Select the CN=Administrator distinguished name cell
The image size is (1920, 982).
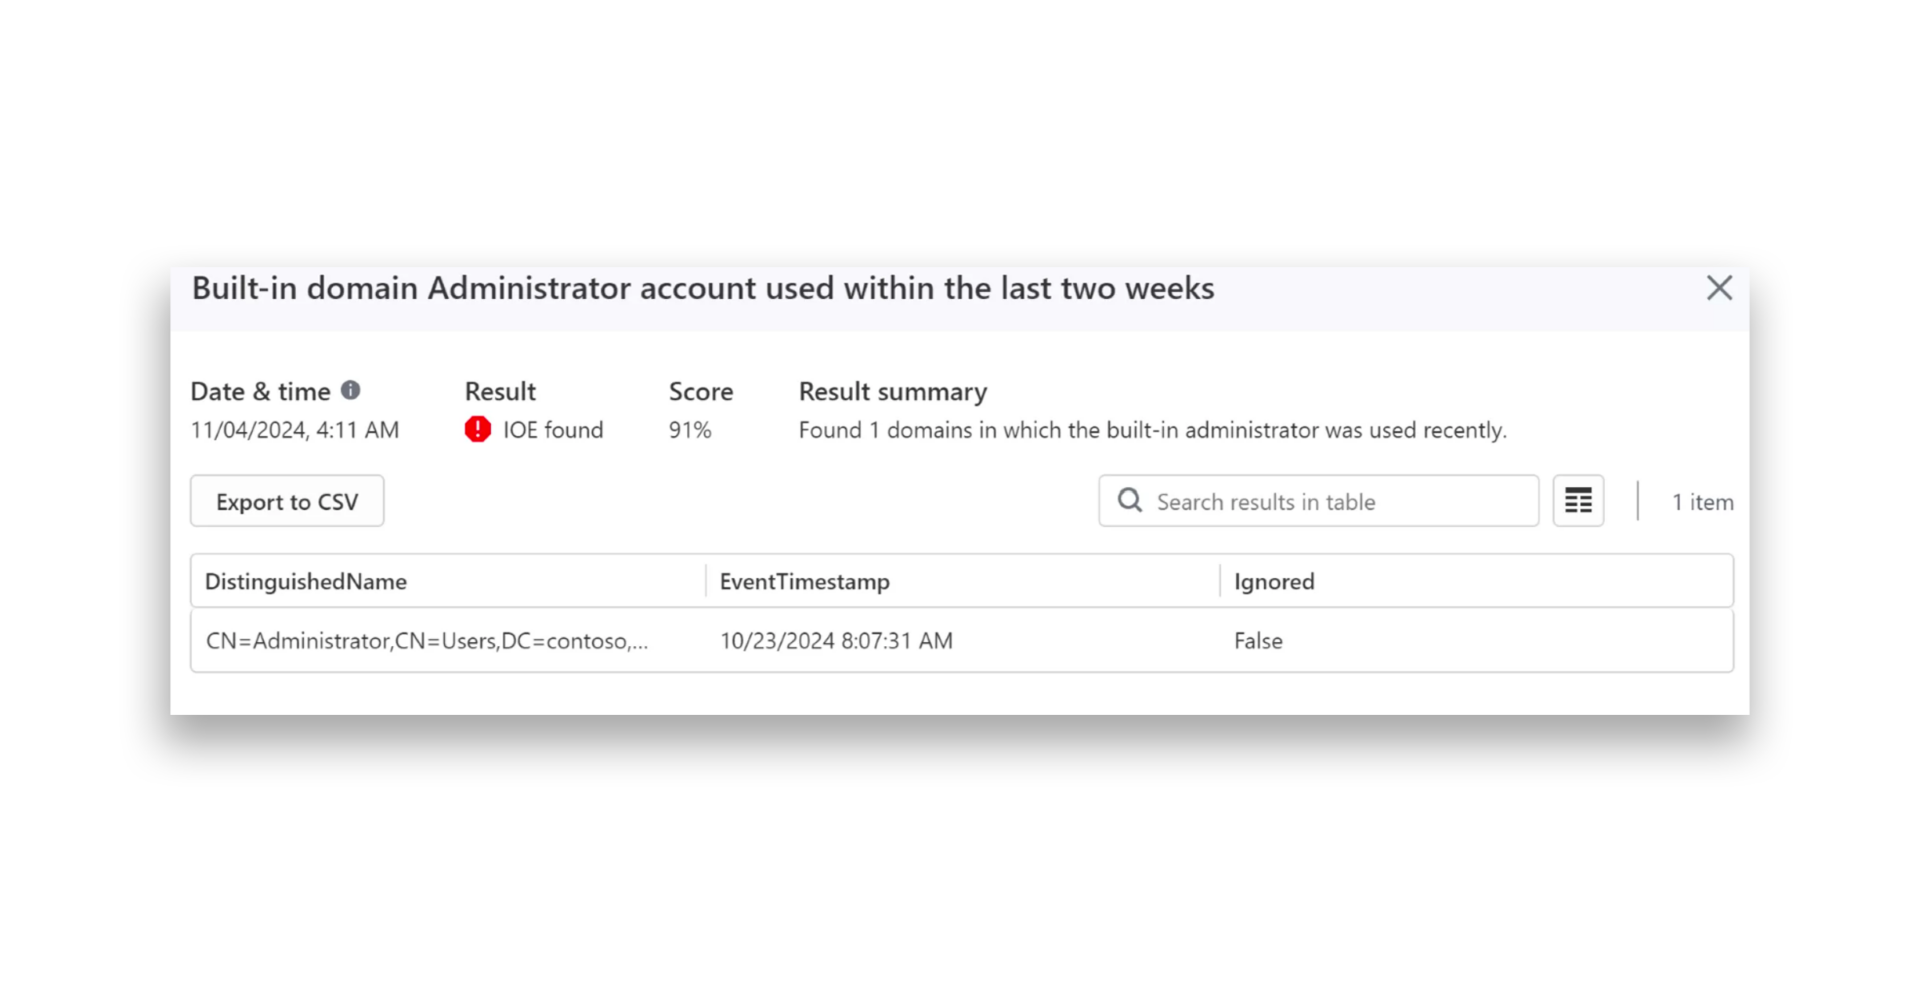[x=427, y=641]
